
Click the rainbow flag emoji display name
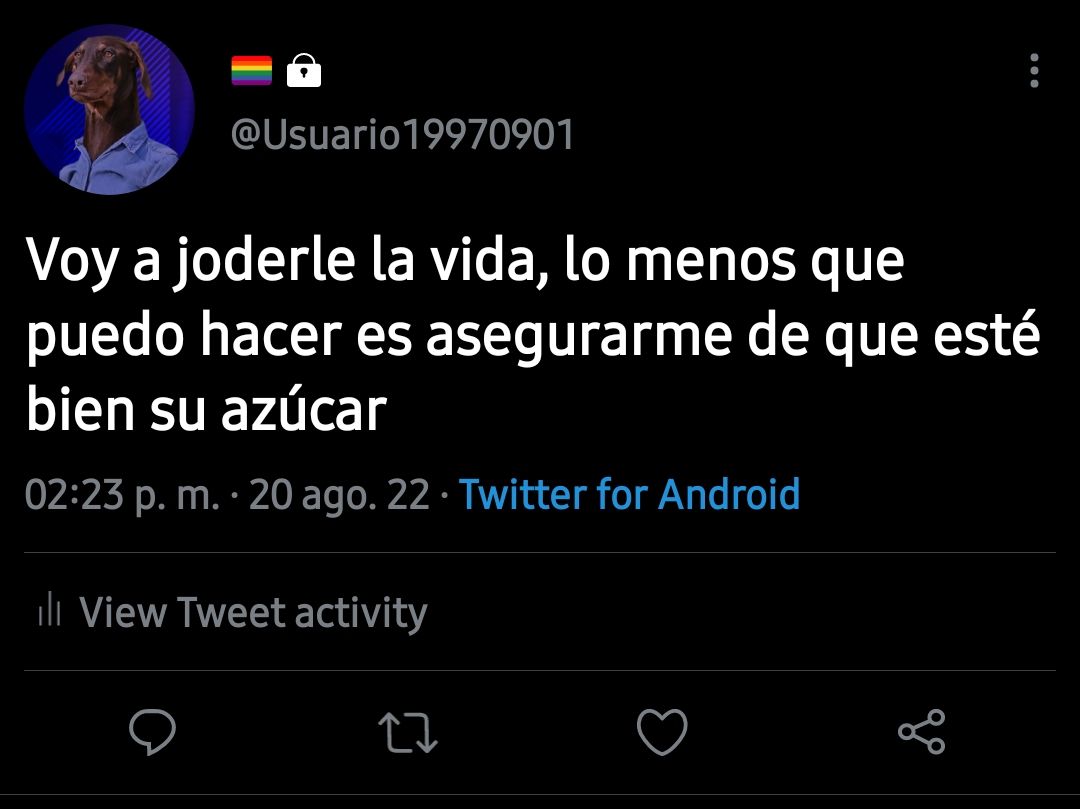251,70
